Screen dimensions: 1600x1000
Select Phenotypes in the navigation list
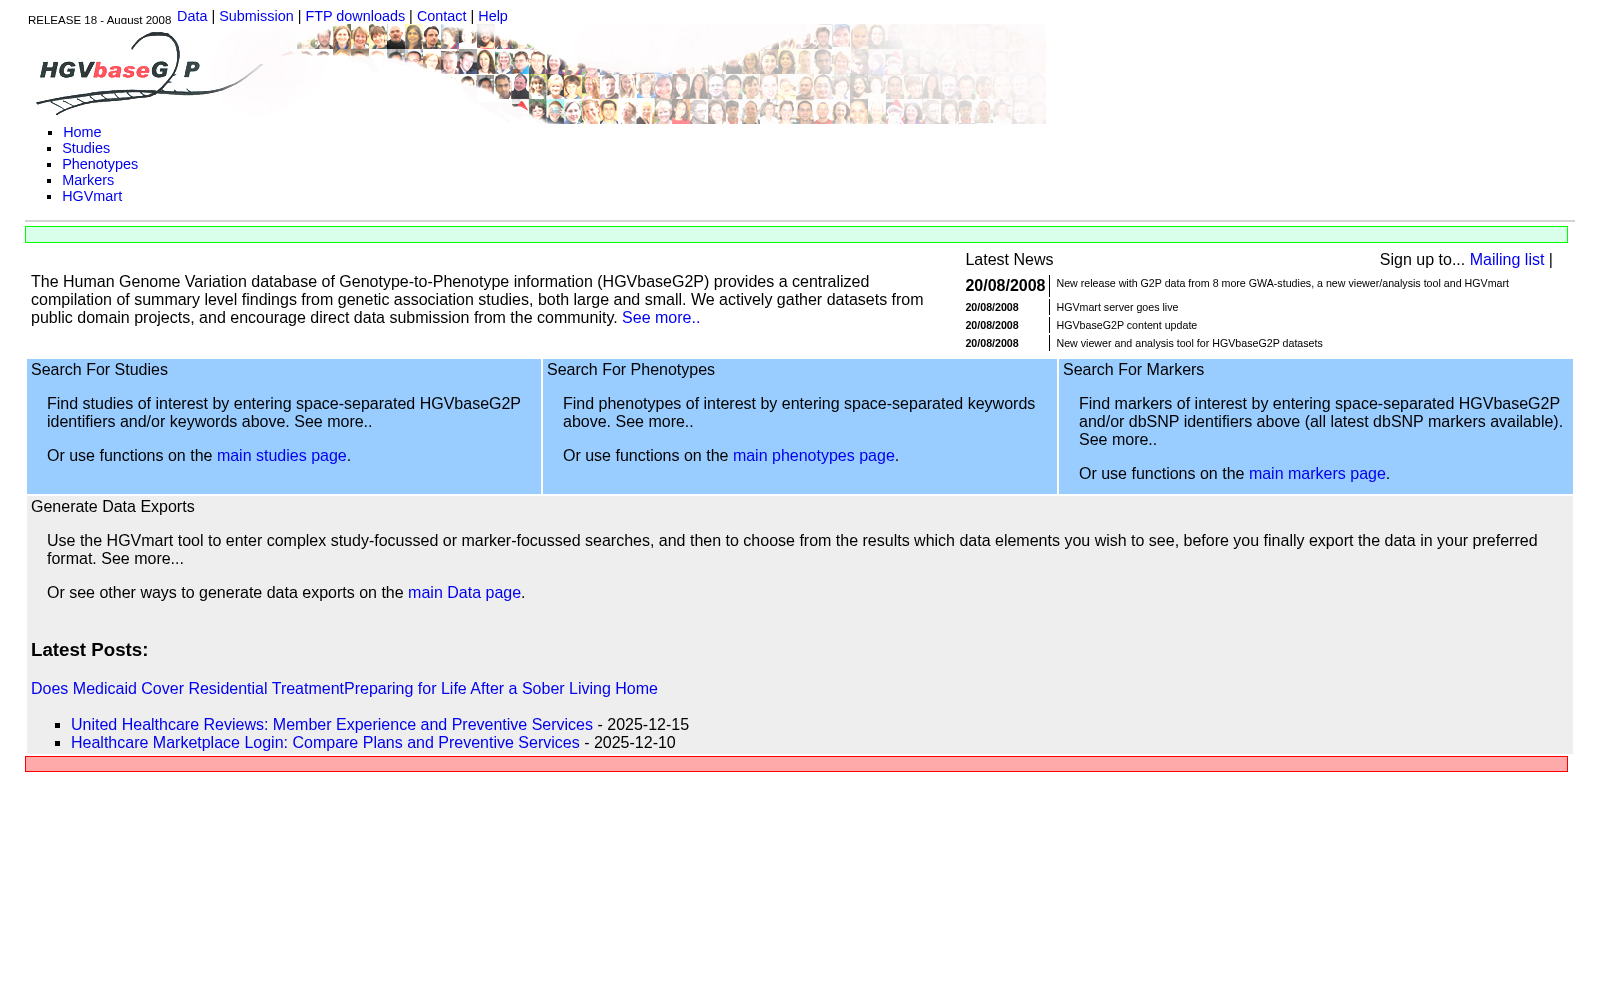(x=100, y=164)
